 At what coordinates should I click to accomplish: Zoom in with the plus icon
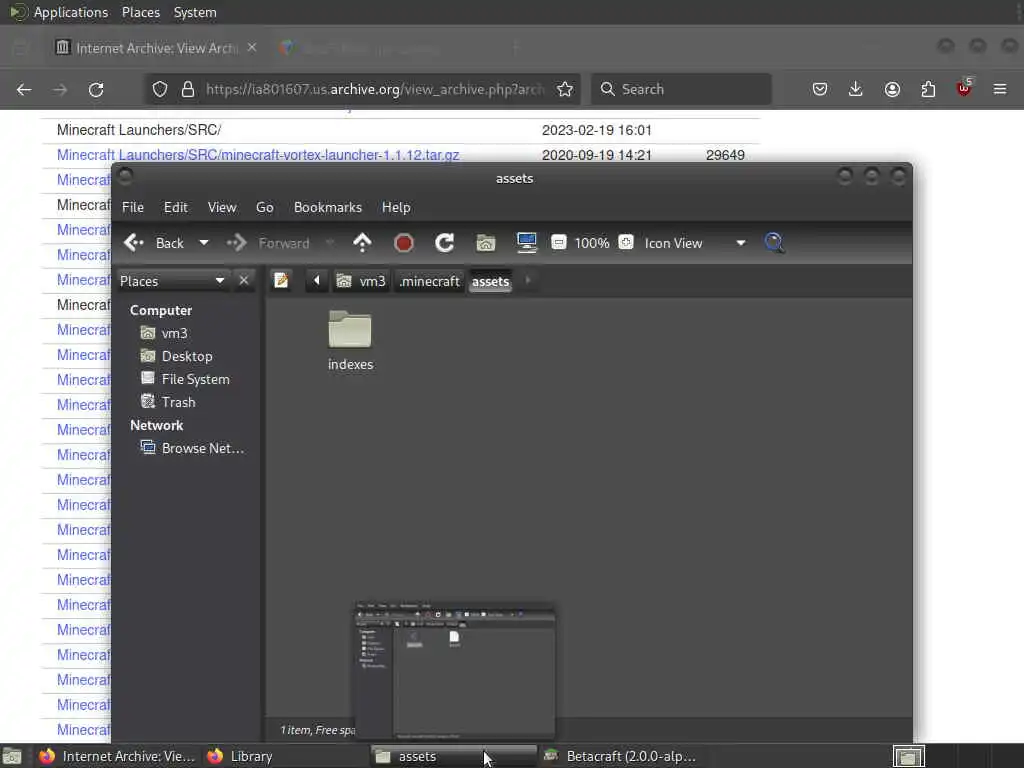pos(626,242)
